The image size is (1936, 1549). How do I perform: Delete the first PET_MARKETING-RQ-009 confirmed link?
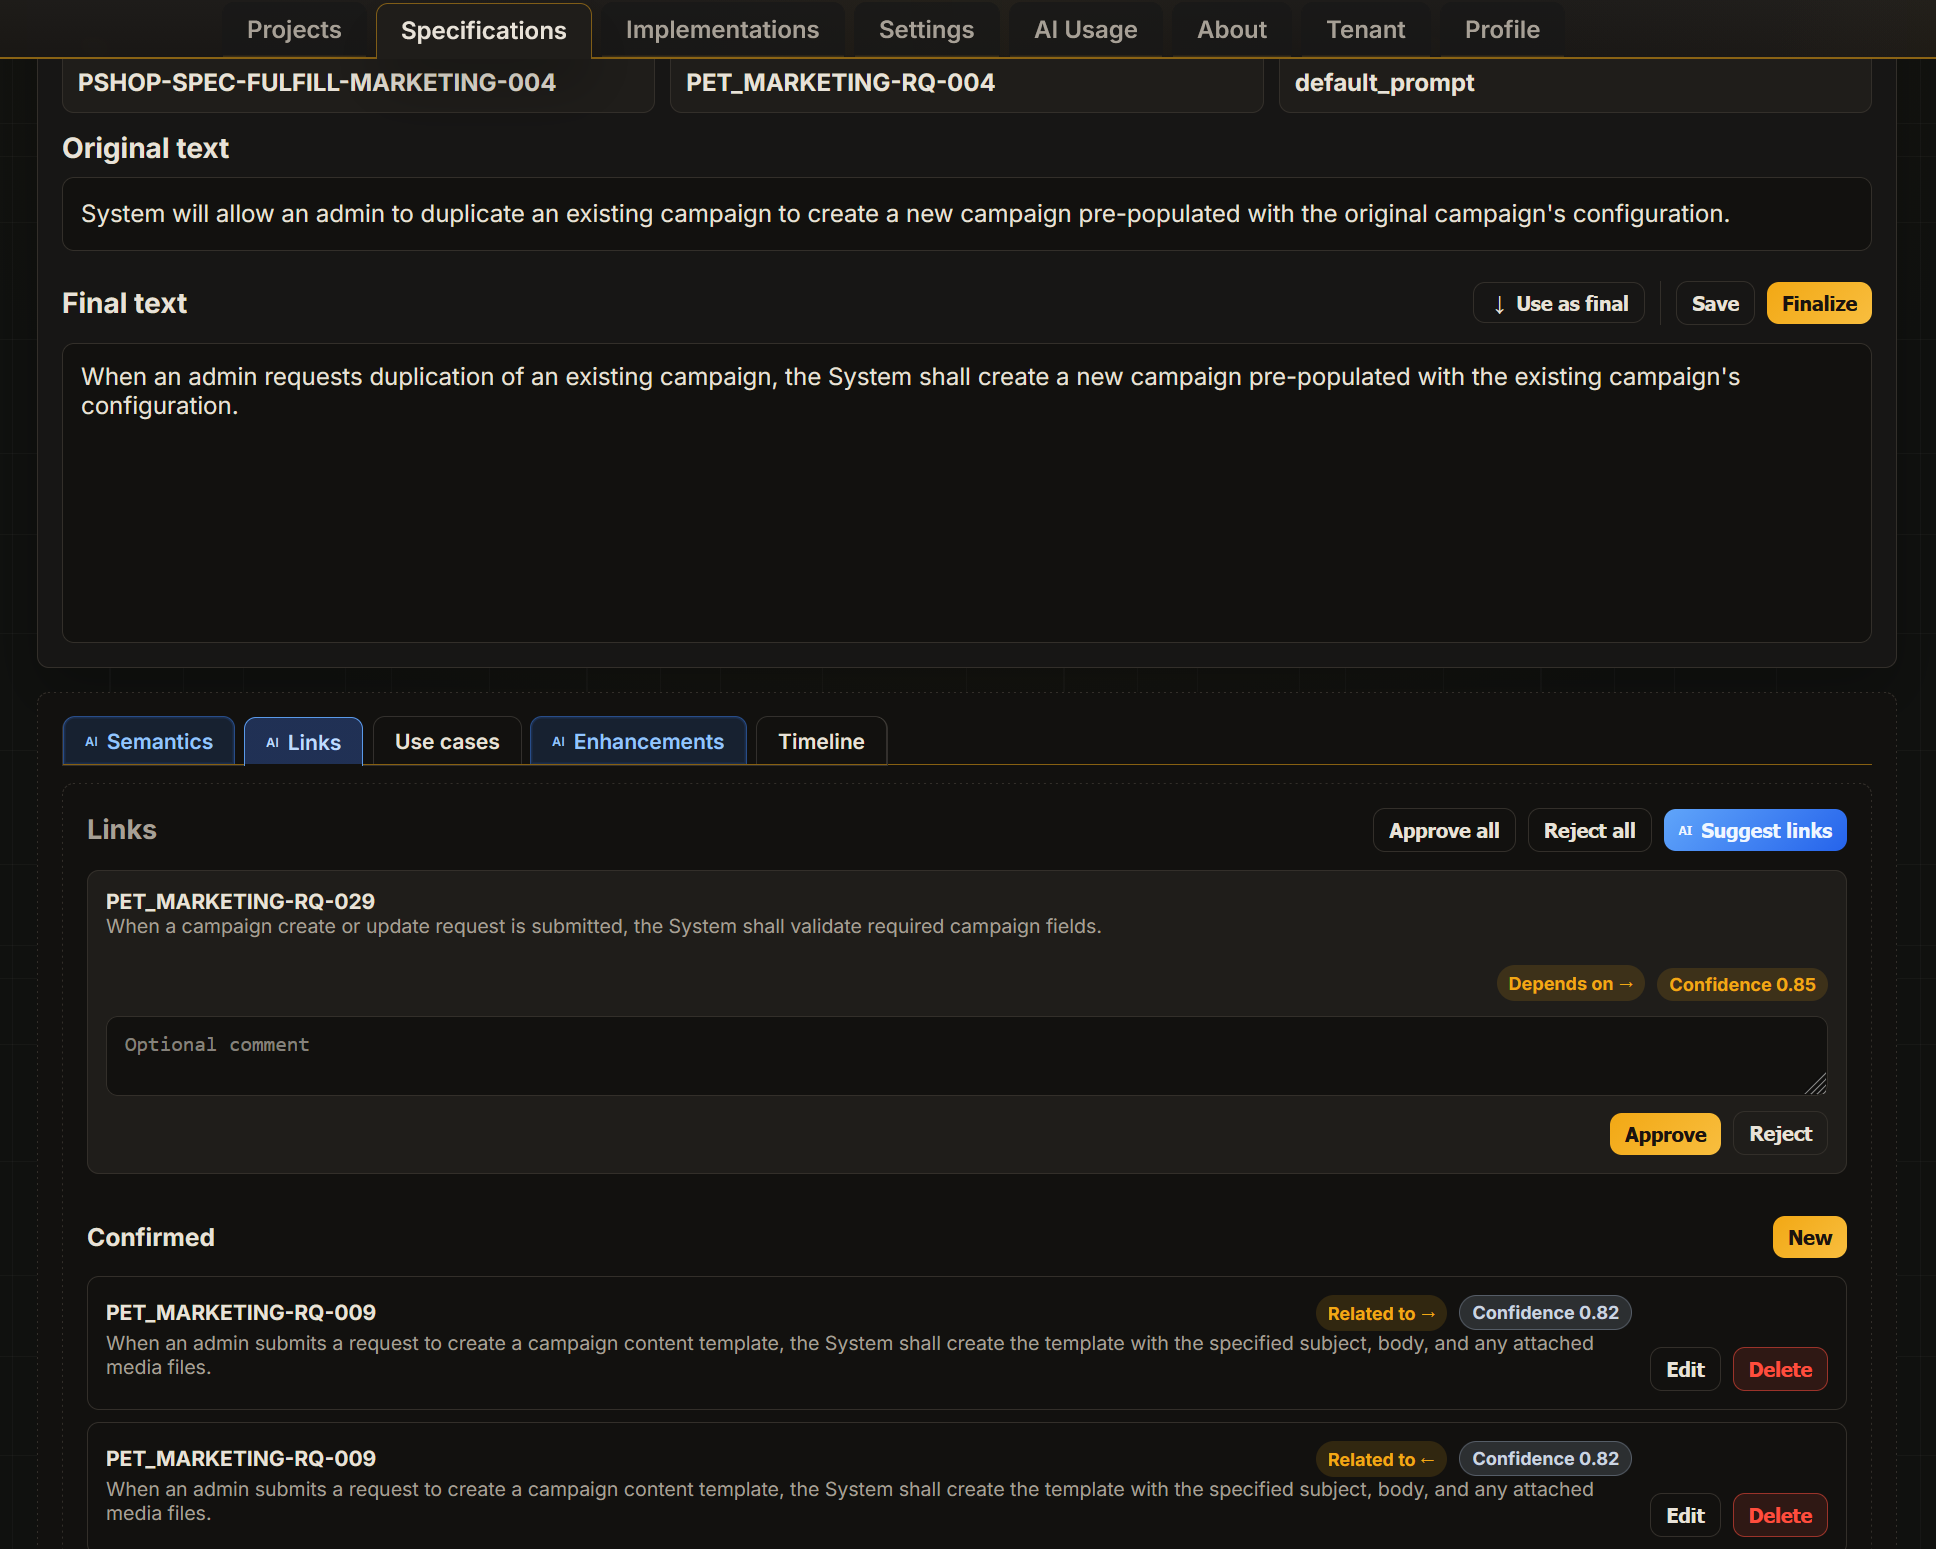tap(1780, 1369)
